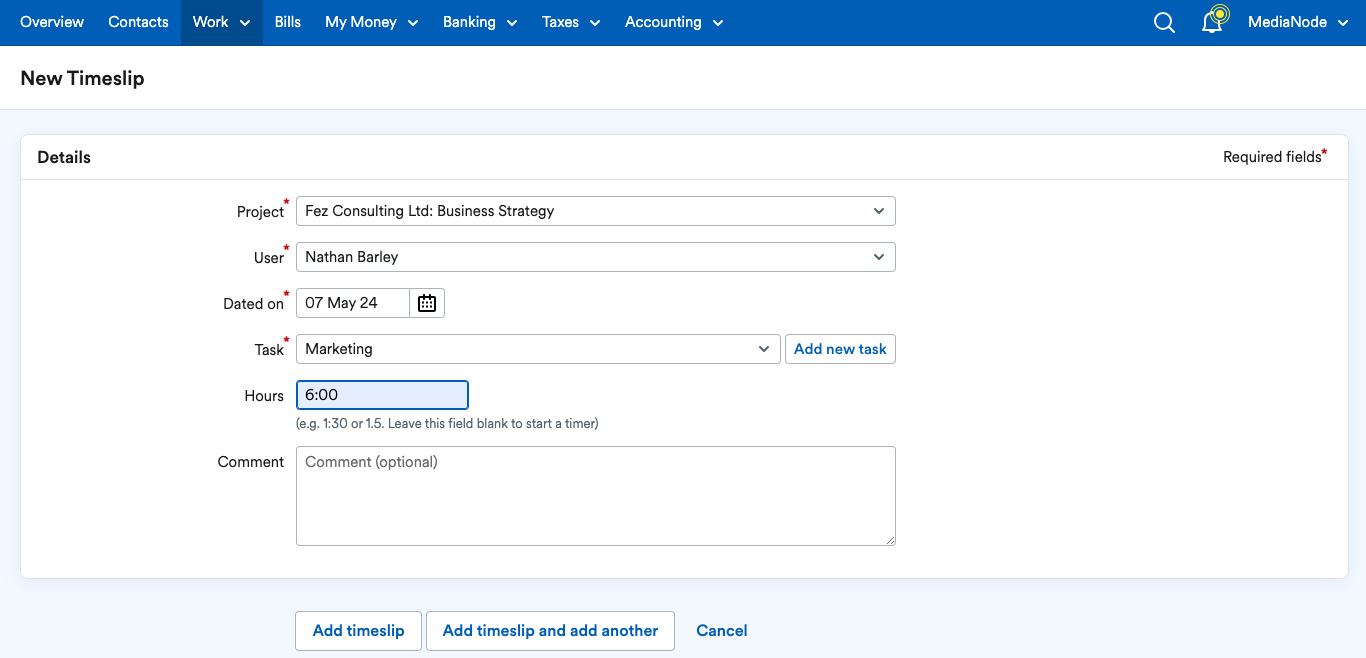This screenshot has width=1366, height=658.
Task: Open the Banking menu
Action: tap(480, 22)
